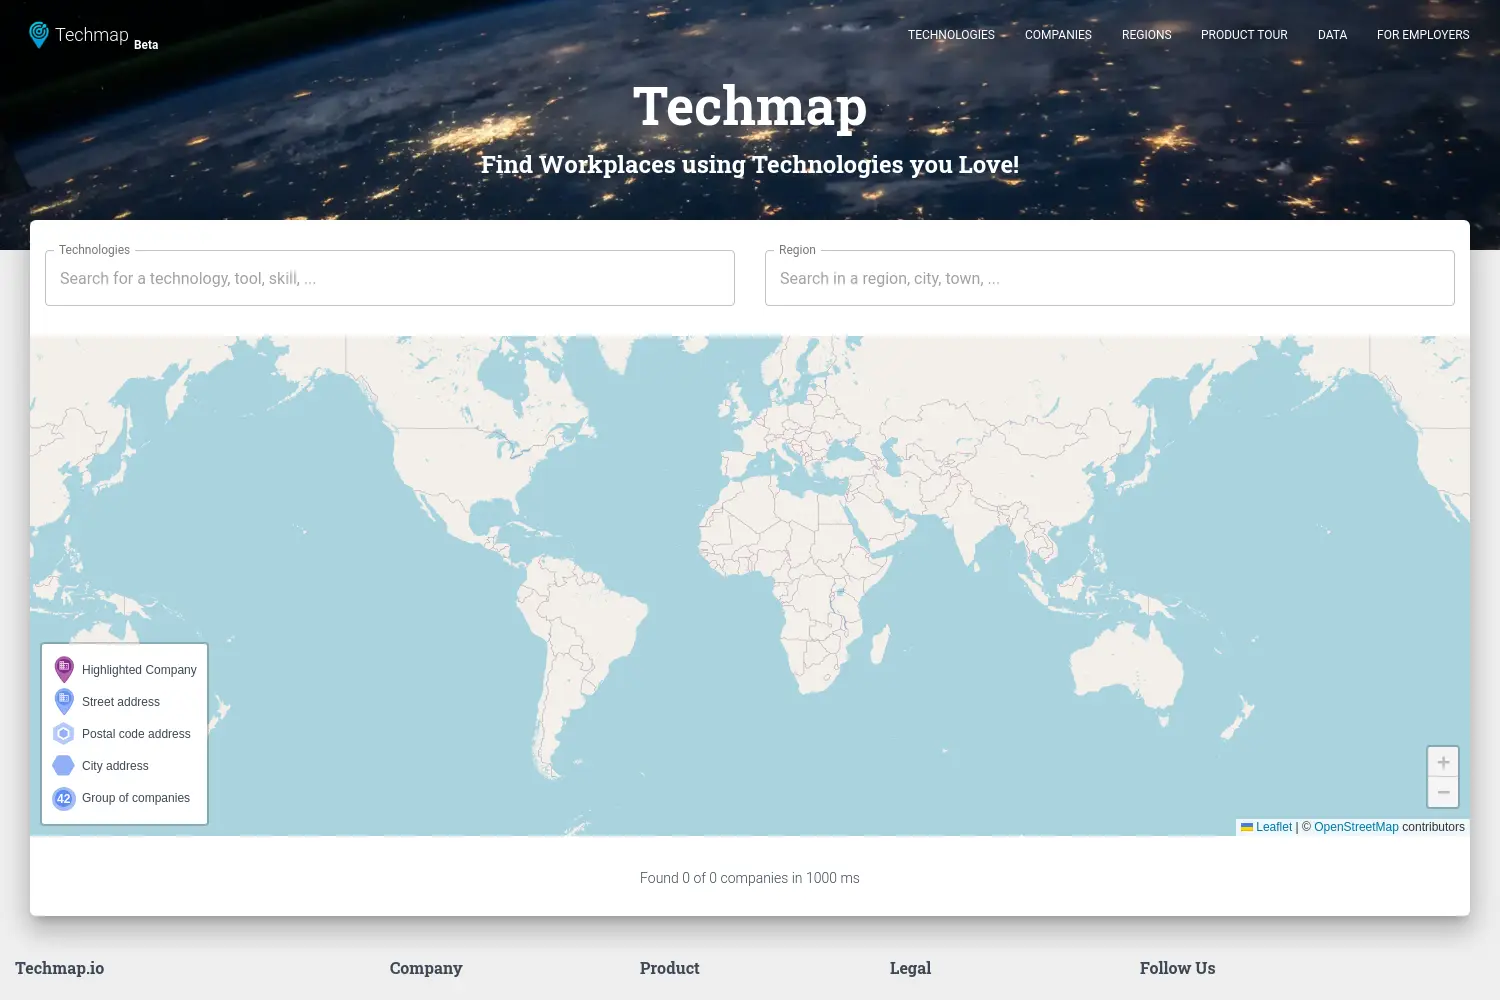The image size is (1500, 1000).
Task: Click Australia on the world map
Action: [x=1128, y=665]
